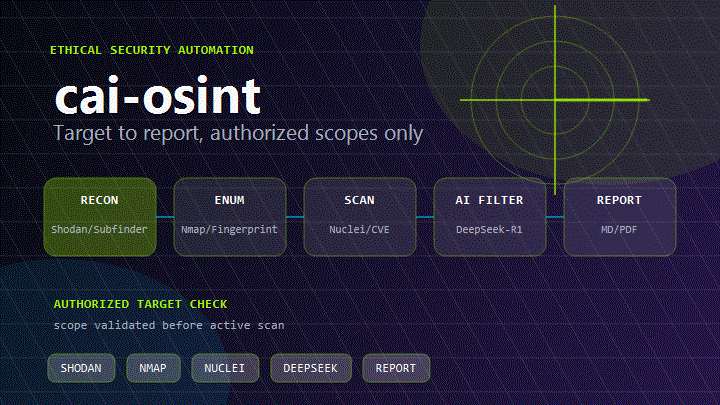Select the RECON Shodan/Subfinder stage card
This screenshot has height=405, width=720.
(x=100, y=217)
